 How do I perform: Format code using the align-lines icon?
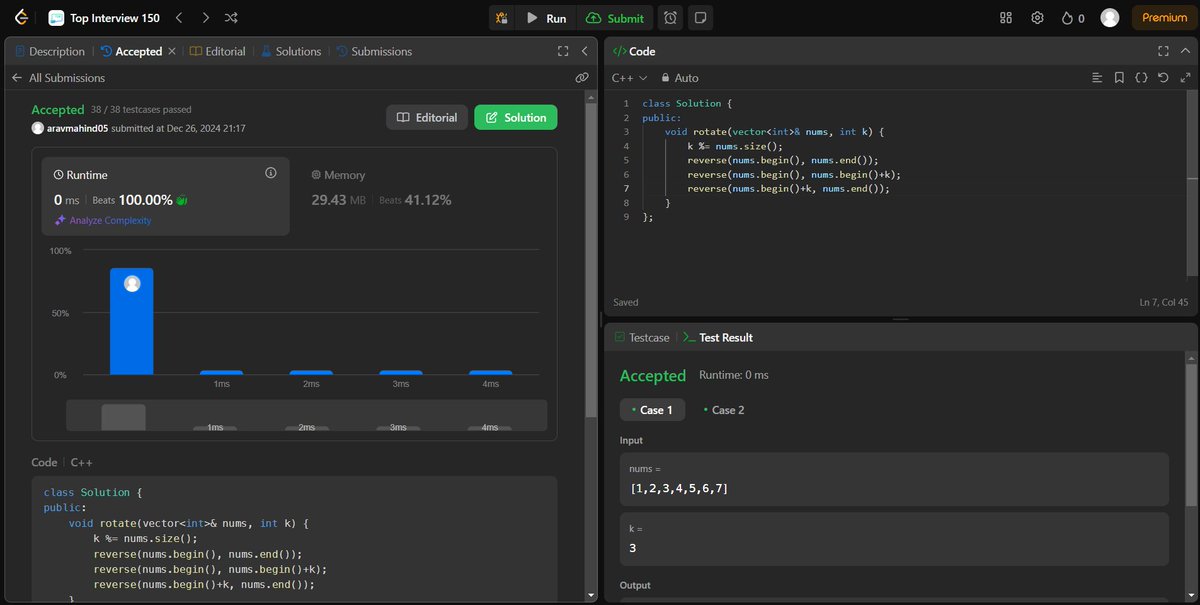[1097, 77]
